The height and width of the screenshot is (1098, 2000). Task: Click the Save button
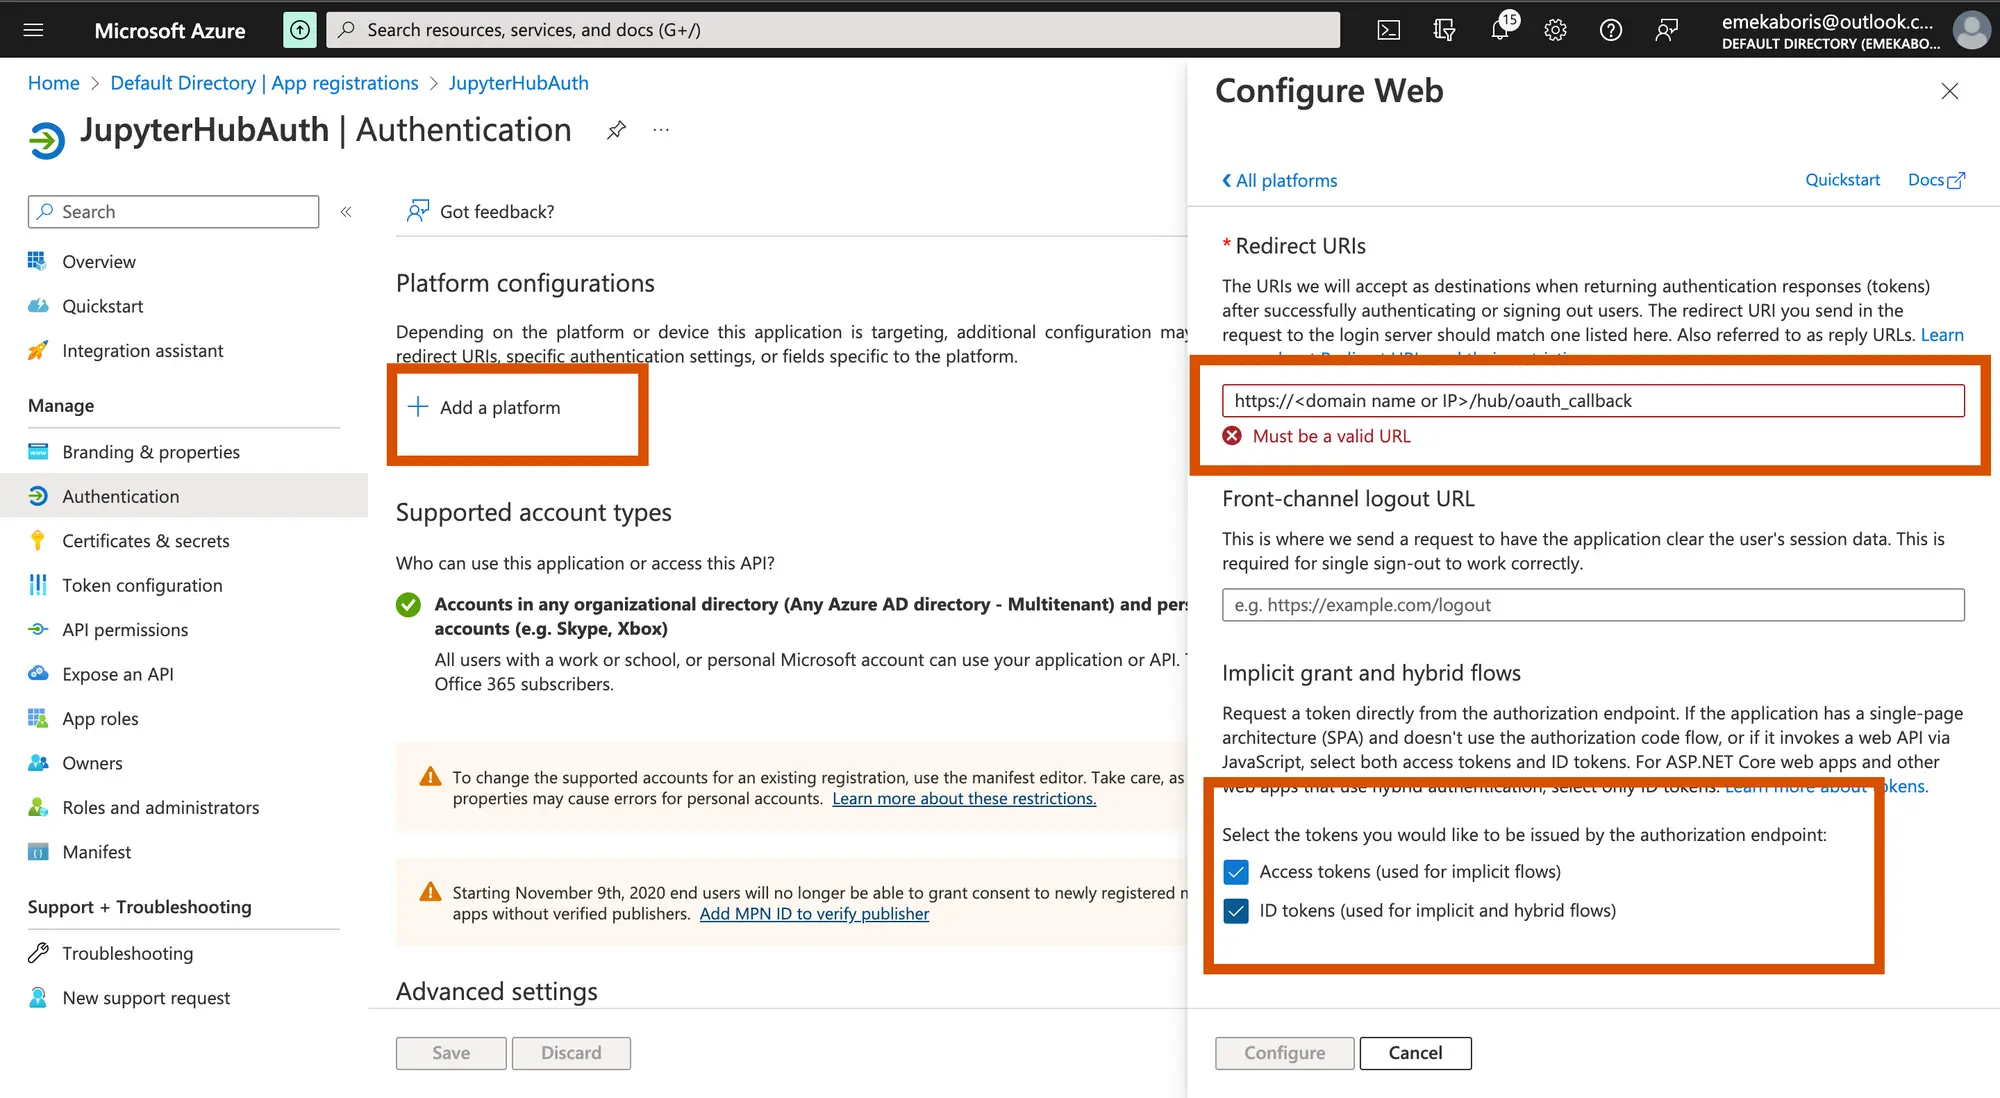point(451,1053)
